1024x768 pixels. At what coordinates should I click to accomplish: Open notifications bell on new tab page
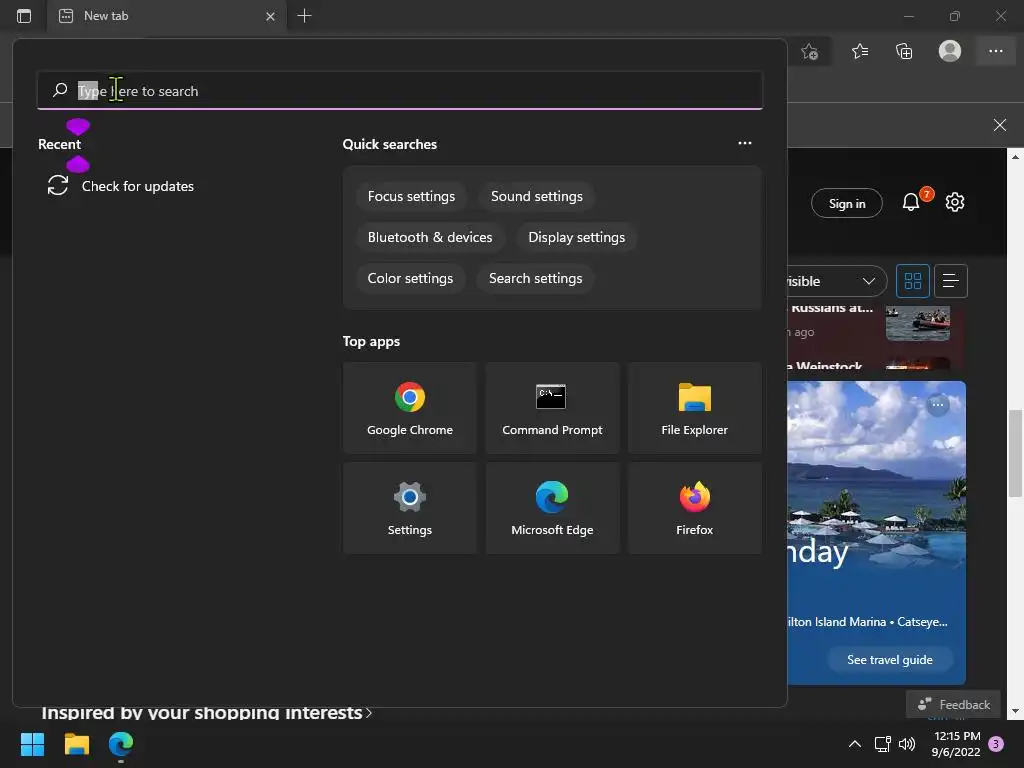pos(911,202)
